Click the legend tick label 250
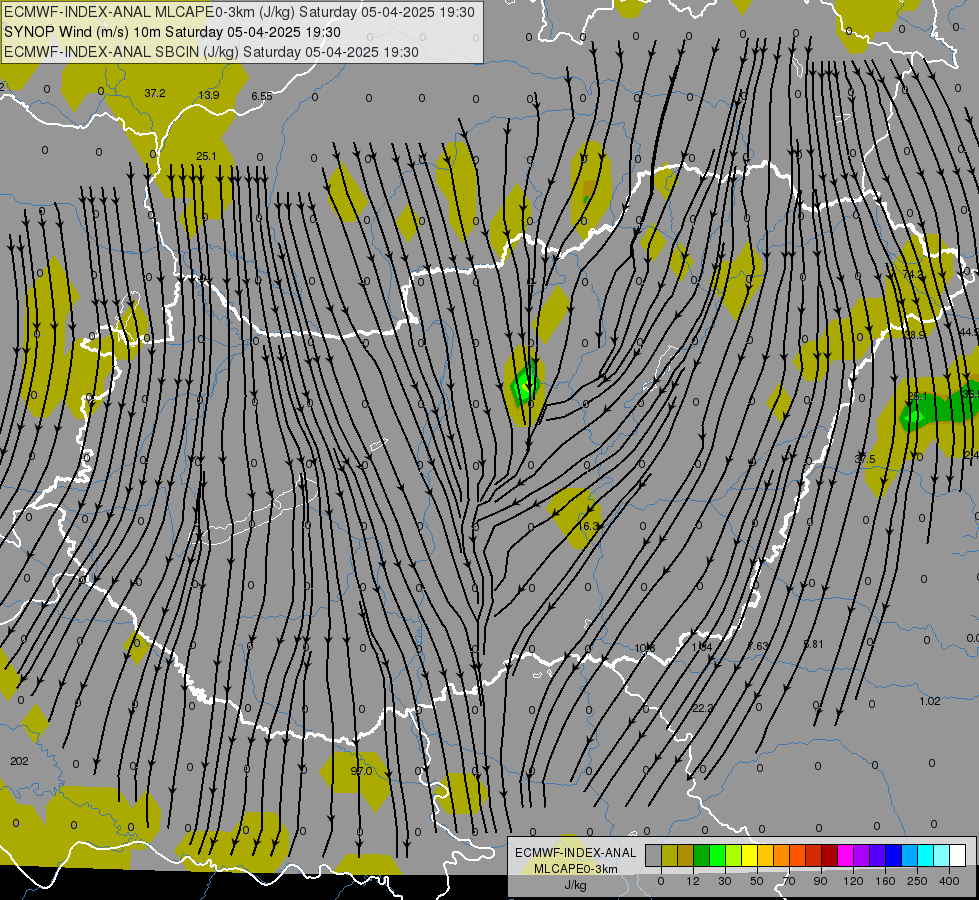 pyautogui.click(x=917, y=881)
